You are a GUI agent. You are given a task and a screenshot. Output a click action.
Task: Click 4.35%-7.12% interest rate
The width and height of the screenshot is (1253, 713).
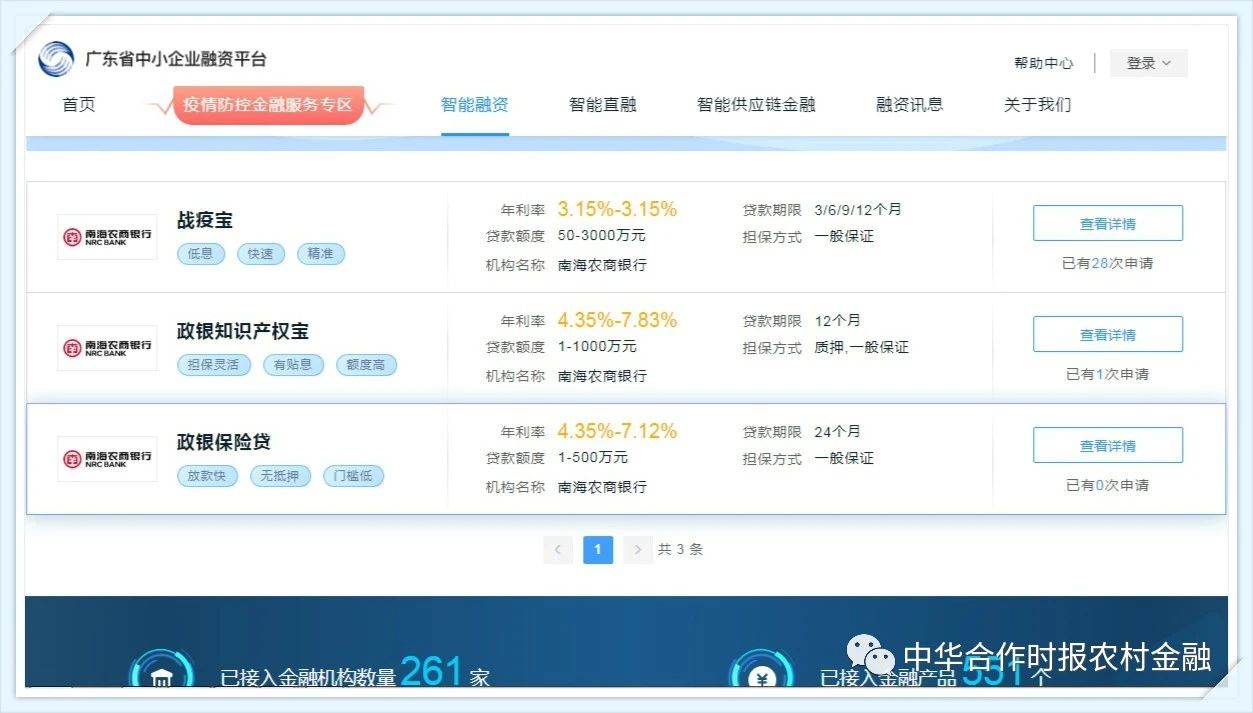(x=617, y=431)
